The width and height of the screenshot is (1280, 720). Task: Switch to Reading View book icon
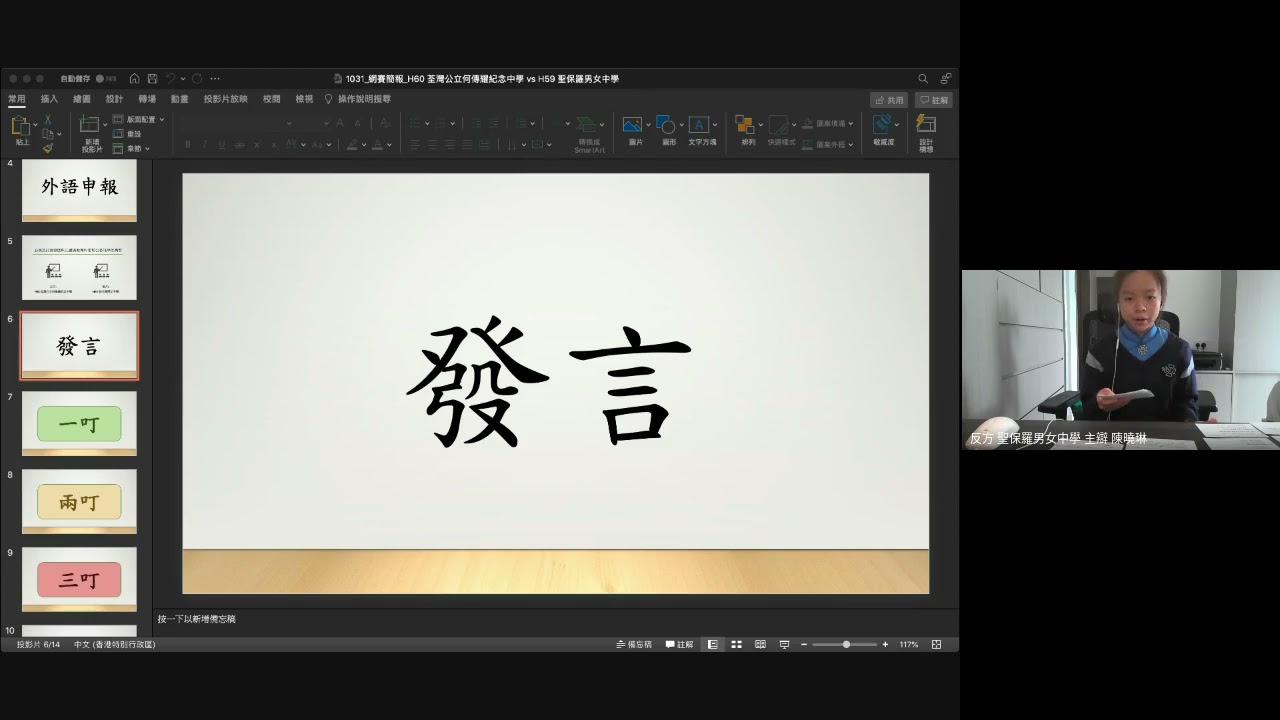coord(760,645)
